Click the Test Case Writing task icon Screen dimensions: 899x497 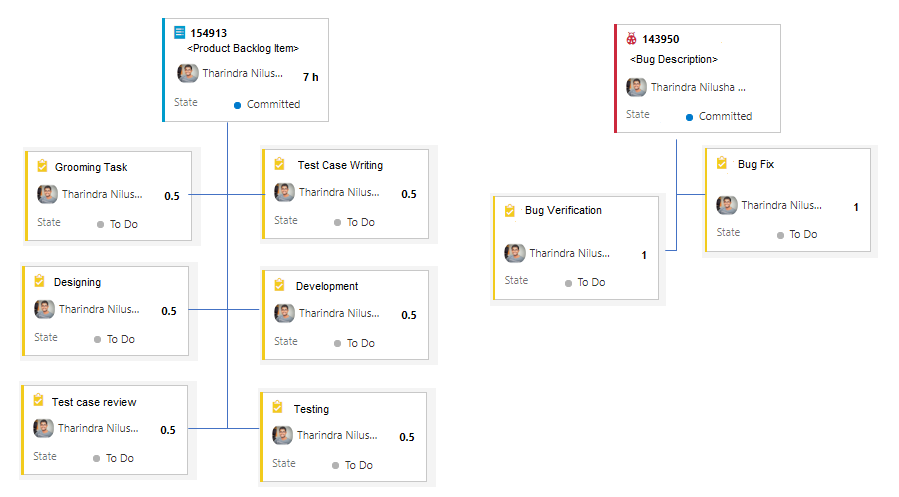tap(280, 165)
